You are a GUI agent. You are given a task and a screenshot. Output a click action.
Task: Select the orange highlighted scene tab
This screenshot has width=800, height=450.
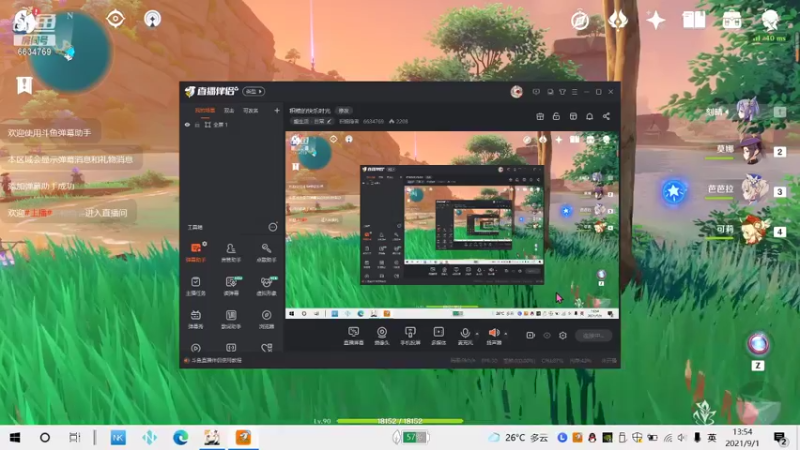click(x=205, y=111)
